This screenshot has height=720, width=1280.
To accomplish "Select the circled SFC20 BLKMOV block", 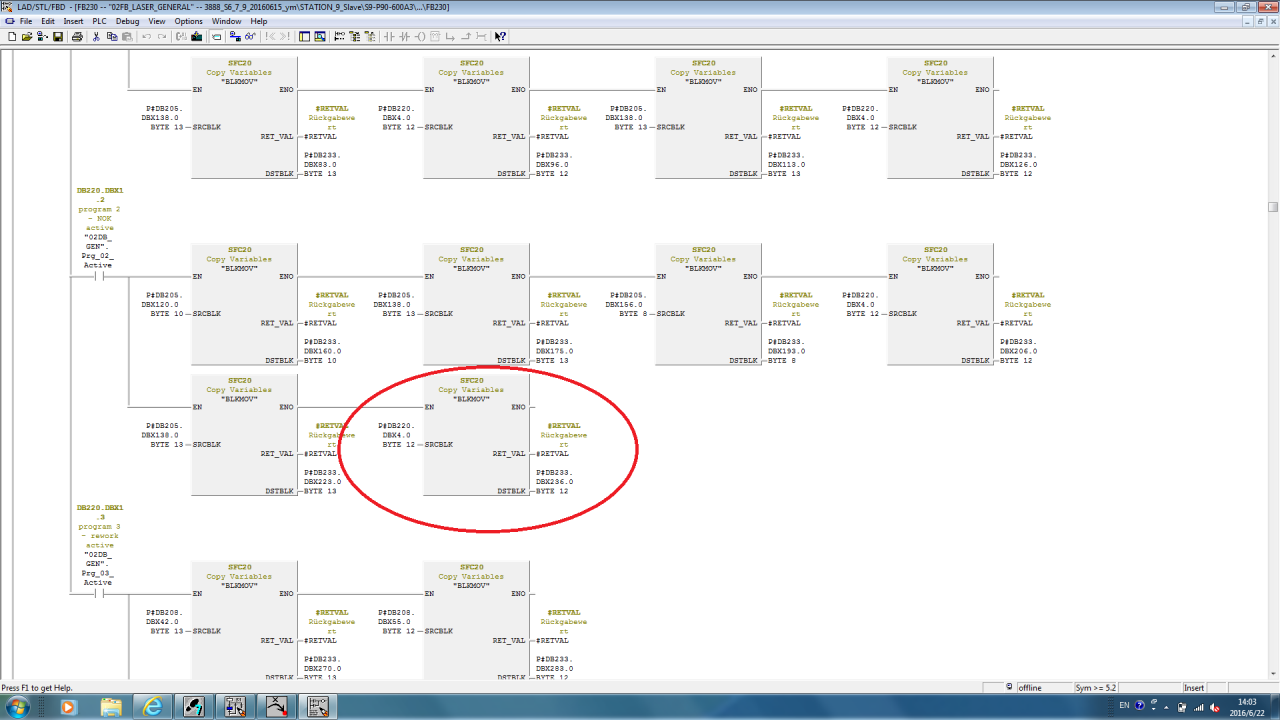I will (x=476, y=435).
